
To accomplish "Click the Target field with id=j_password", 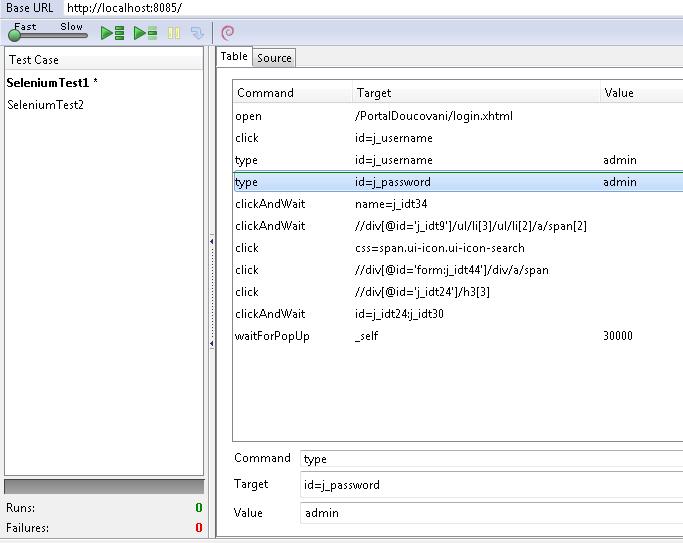I will 491,485.
